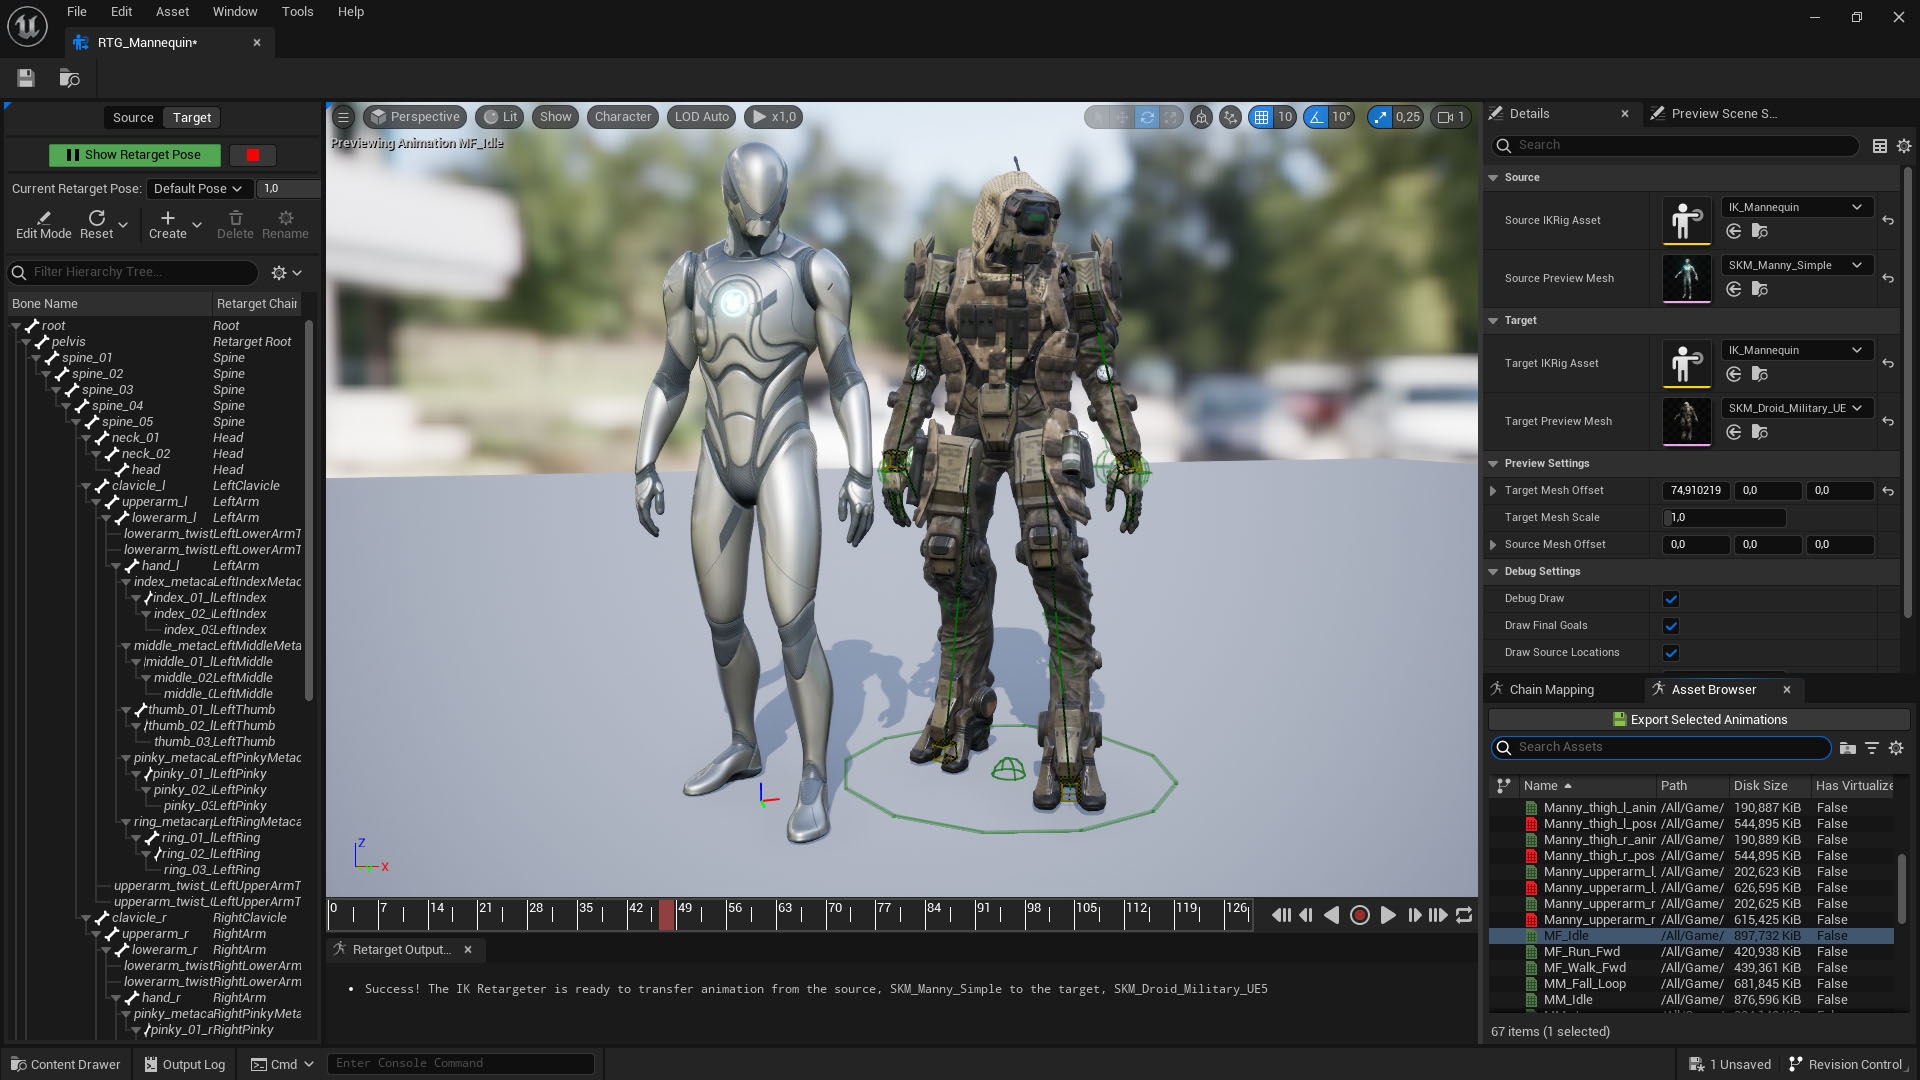Screen dimensions: 1920x1080
Task: Disable Draw Final Goals
Action: (1671, 625)
